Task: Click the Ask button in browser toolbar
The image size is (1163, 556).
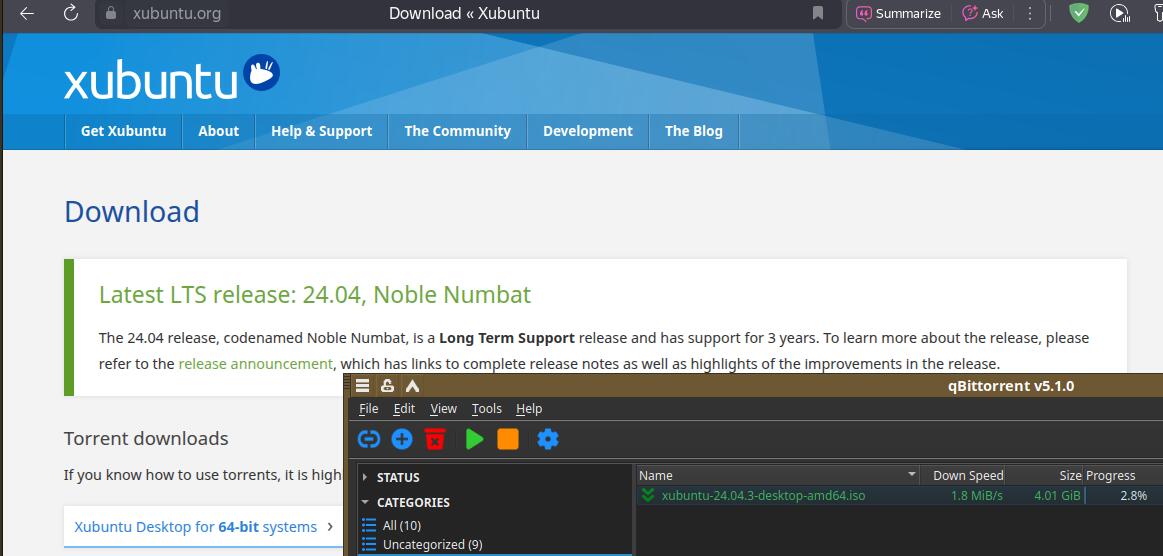Action: 983,13
